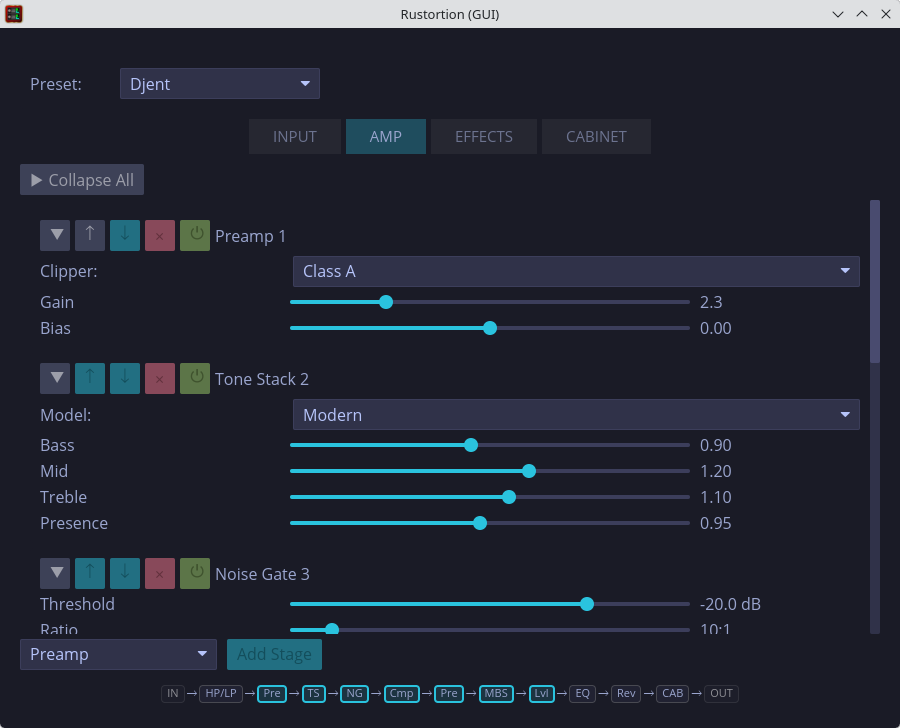Collapse the Tone Stack 2 section
The width and height of the screenshot is (900, 728).
coord(55,378)
